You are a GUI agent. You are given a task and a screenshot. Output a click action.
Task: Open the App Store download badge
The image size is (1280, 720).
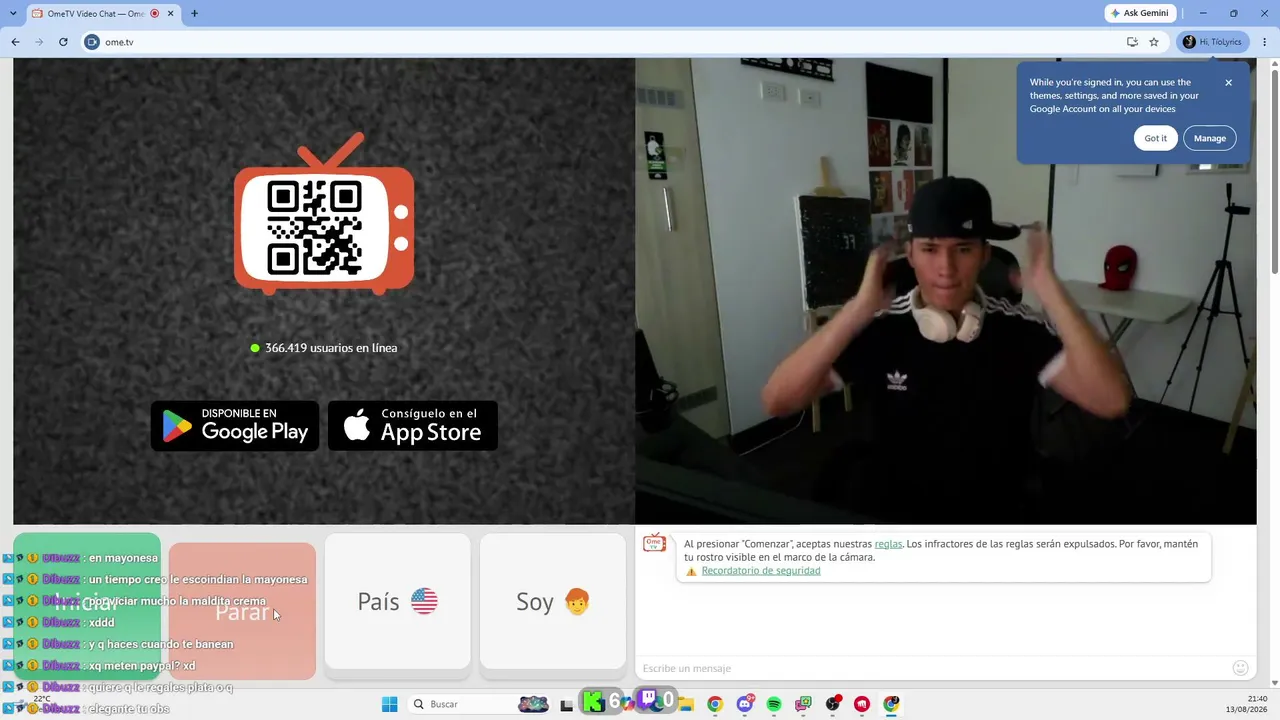413,425
